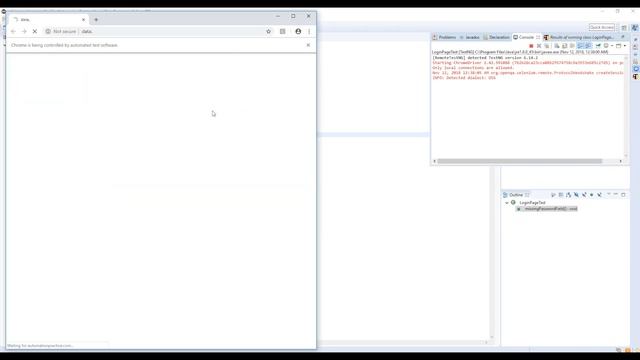Open a new Chrome tab

pos(96,20)
